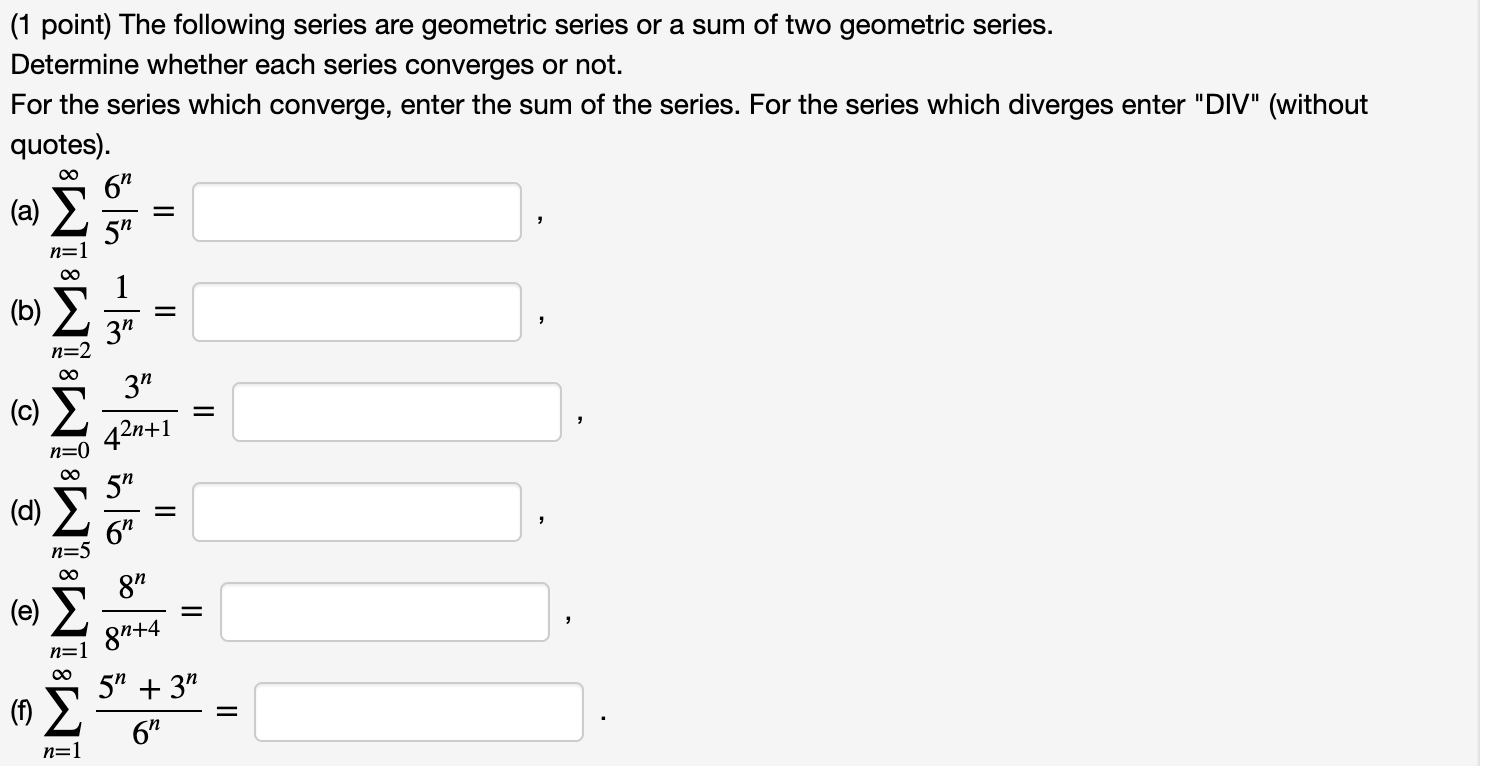Click the sigma symbol of series (a)

click(x=65, y=214)
